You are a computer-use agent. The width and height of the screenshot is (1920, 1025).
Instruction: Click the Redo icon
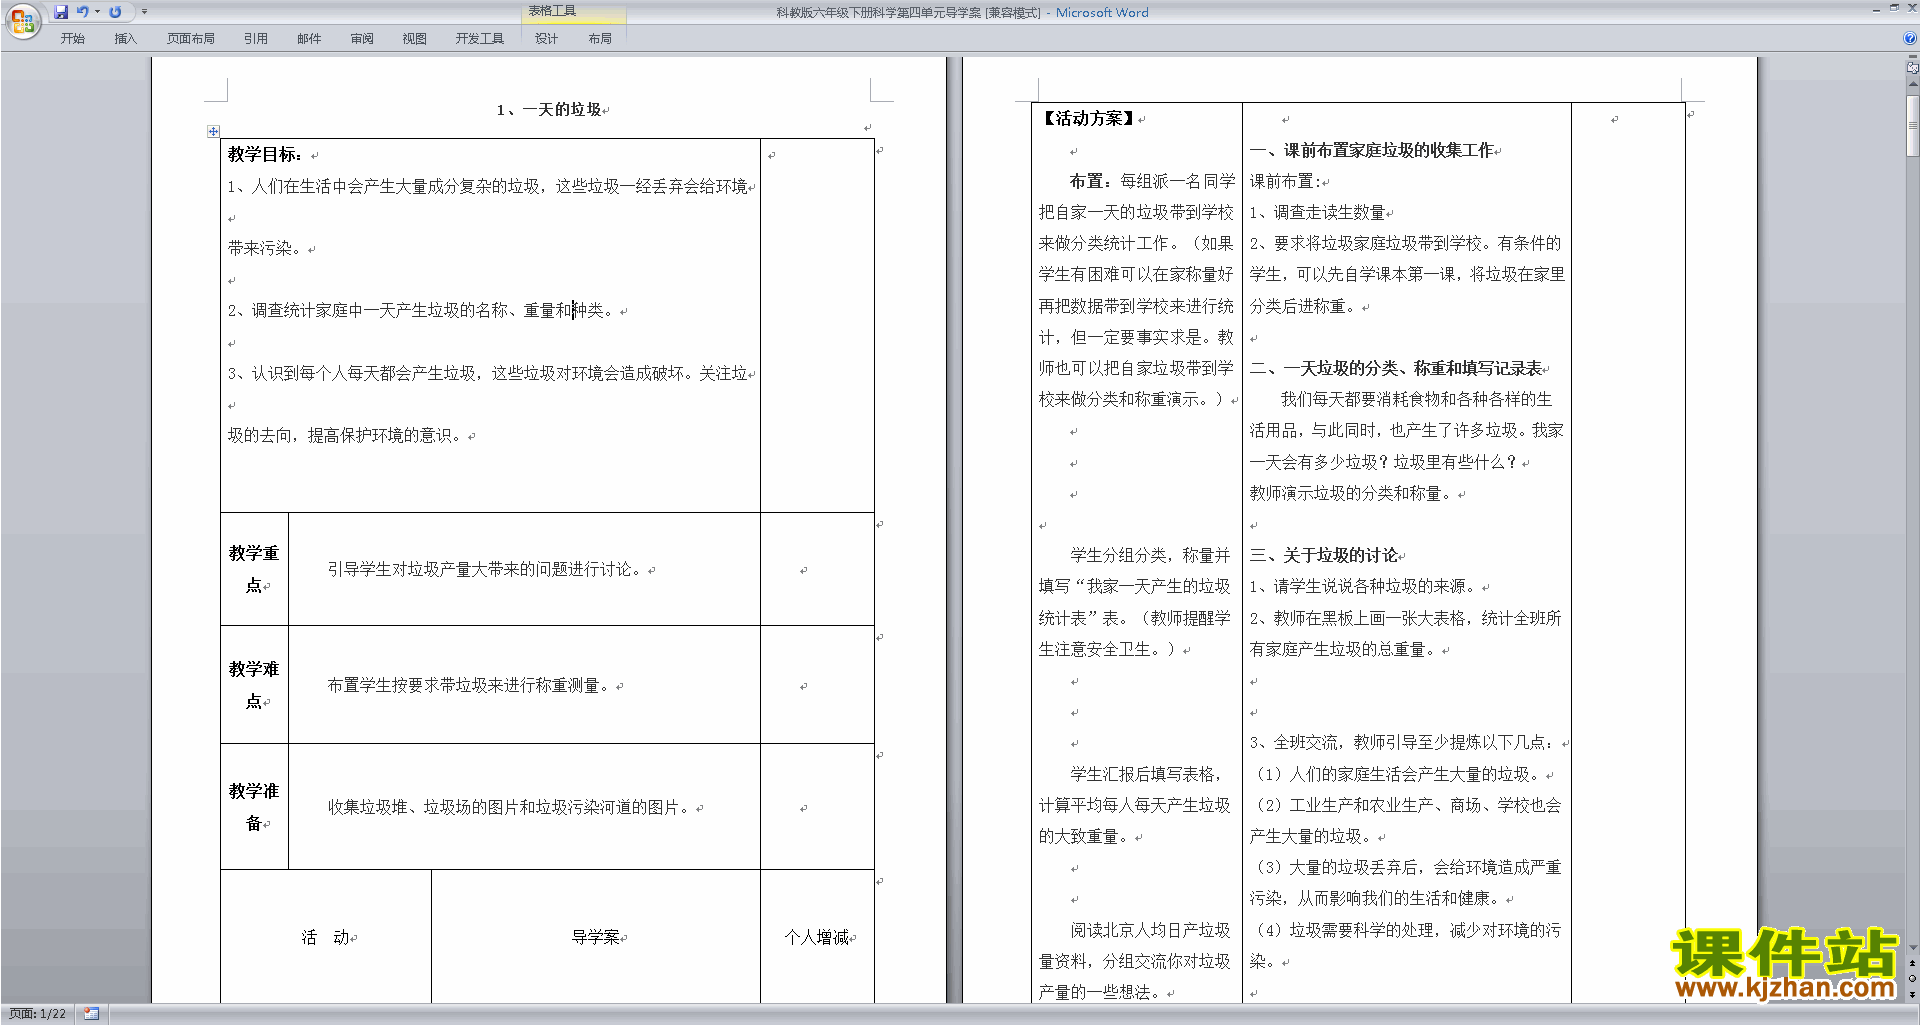pyautogui.click(x=115, y=12)
